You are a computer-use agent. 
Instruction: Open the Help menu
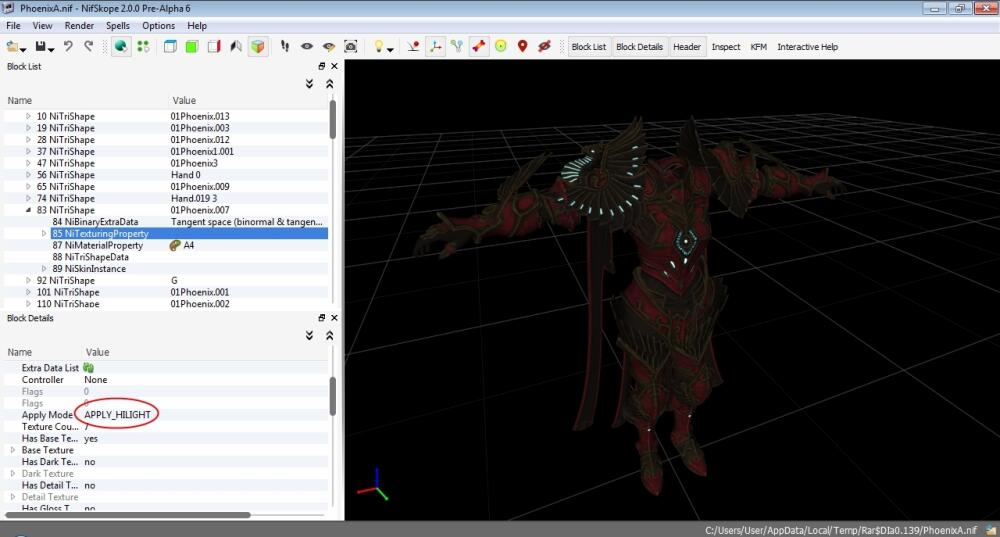pyautogui.click(x=197, y=26)
